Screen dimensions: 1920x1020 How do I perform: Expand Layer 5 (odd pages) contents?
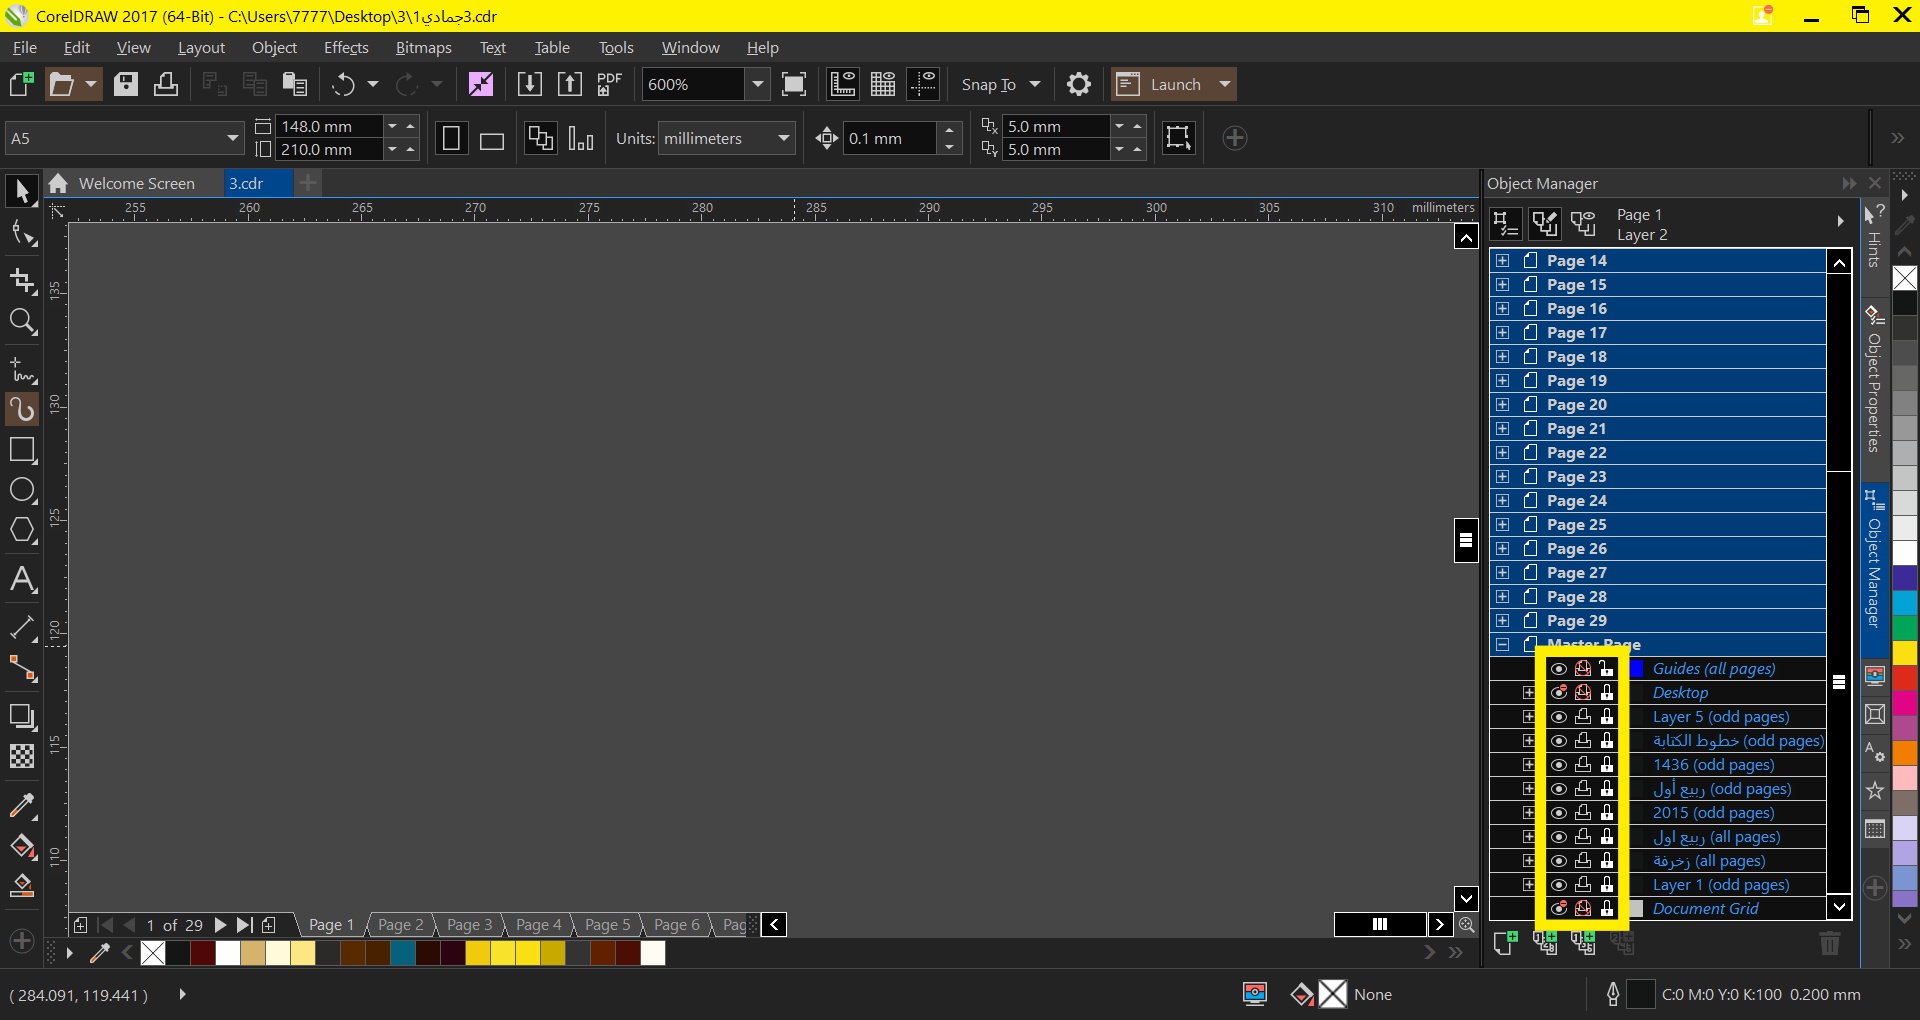pyautogui.click(x=1528, y=717)
